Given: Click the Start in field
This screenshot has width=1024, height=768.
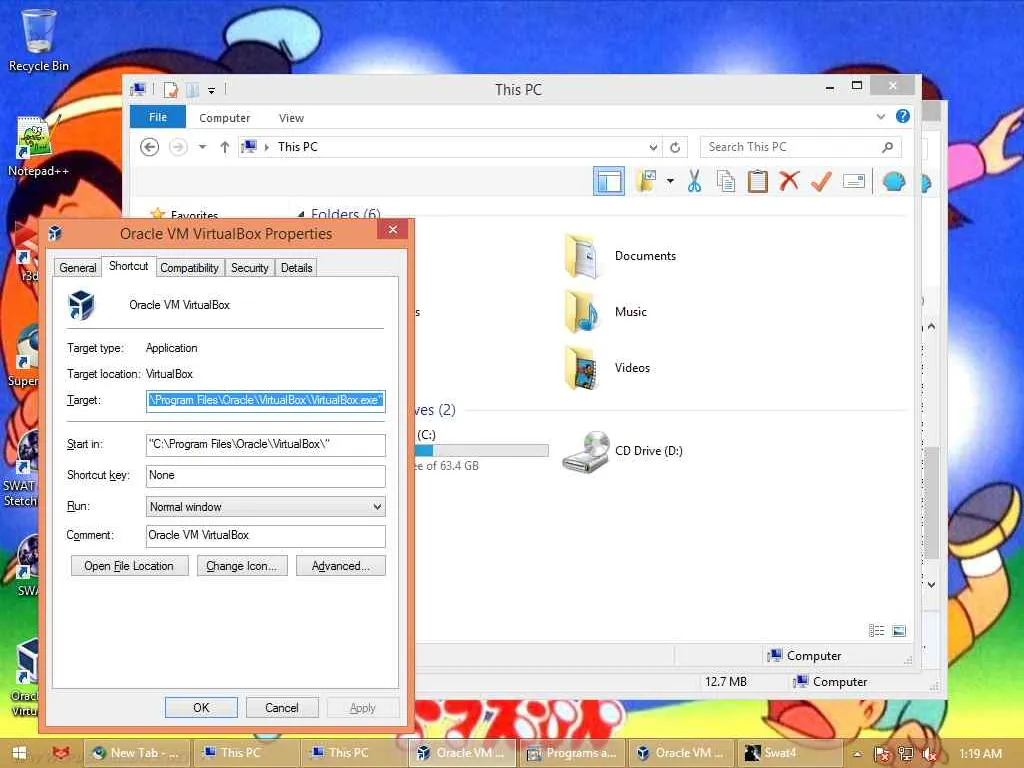Looking at the screenshot, I should click(266, 445).
